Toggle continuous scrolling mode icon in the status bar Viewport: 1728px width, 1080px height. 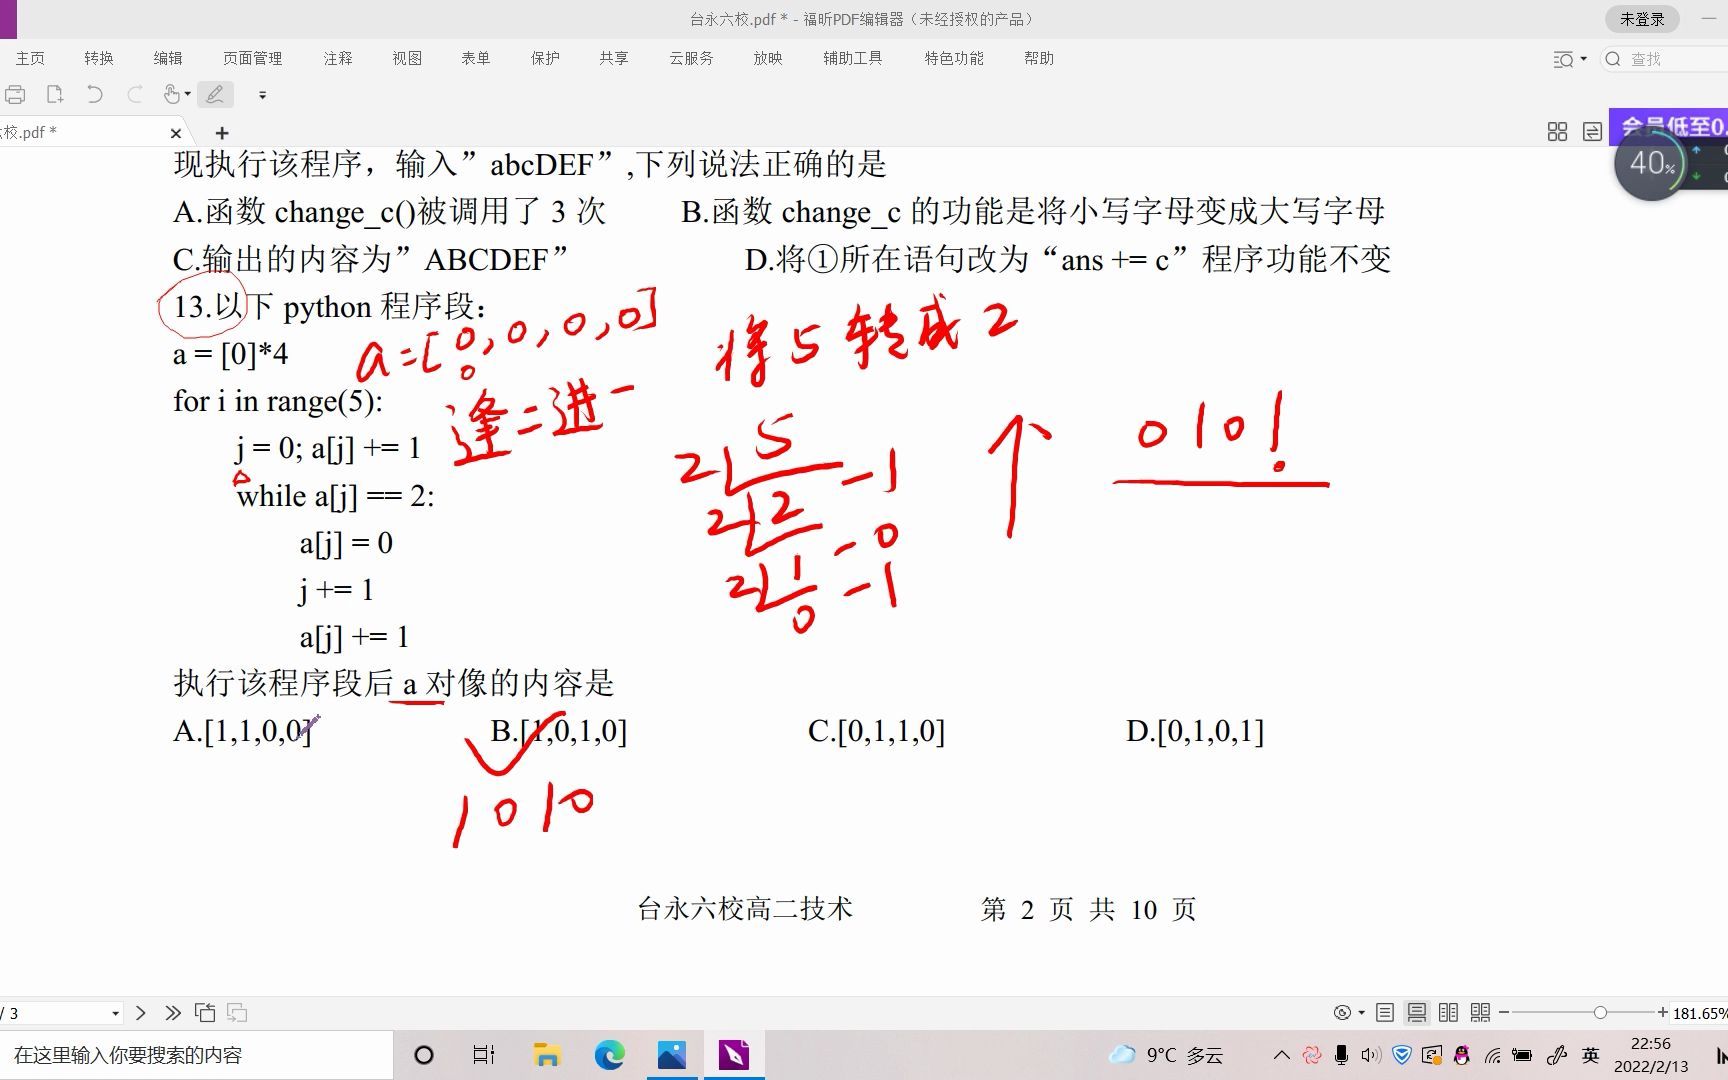1417,1012
